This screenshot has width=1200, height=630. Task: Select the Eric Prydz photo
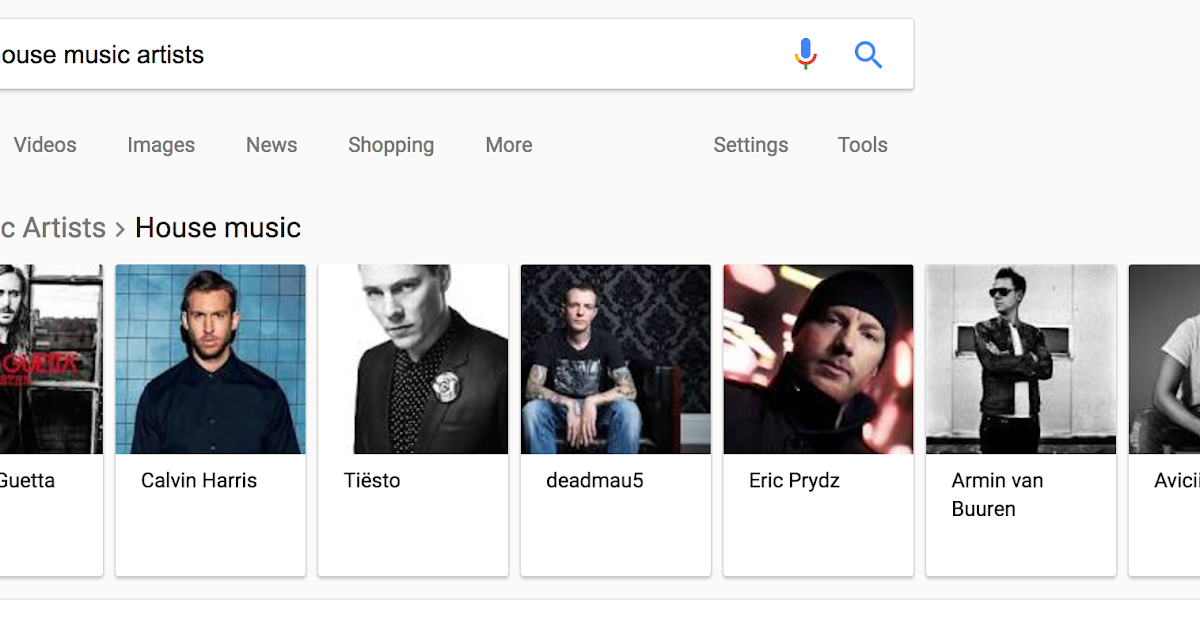(x=818, y=359)
